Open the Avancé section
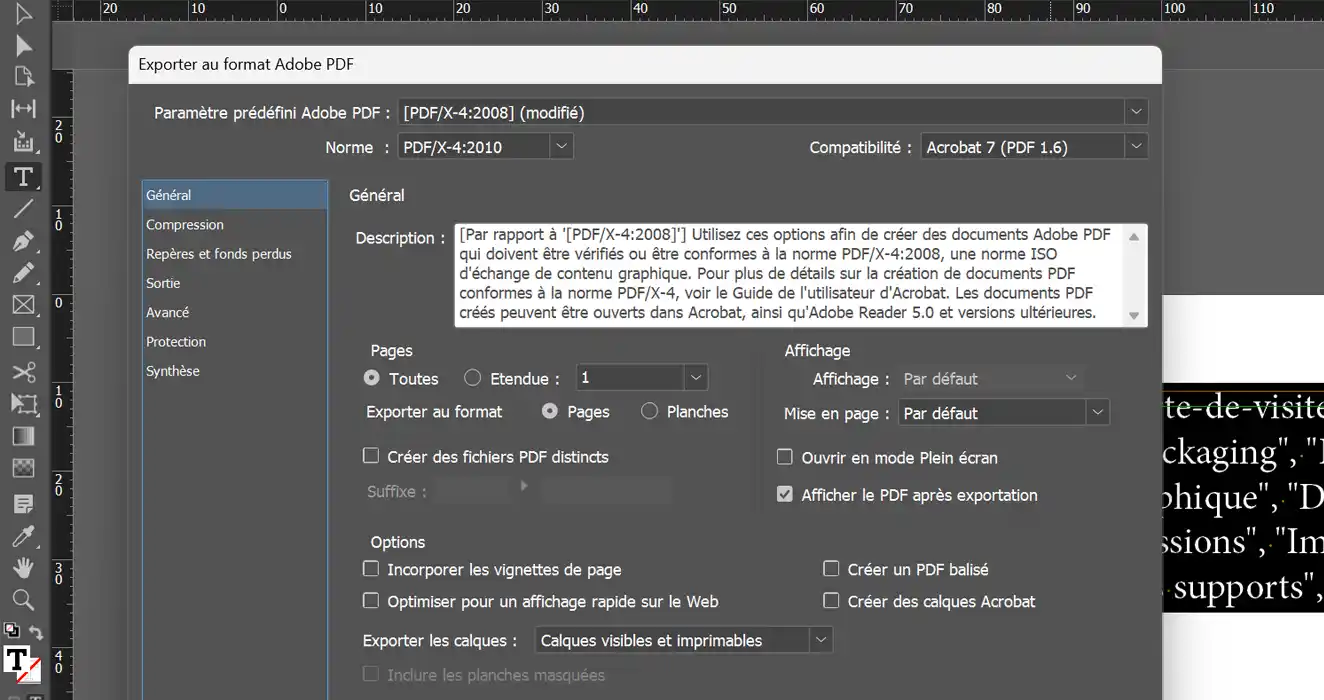Screen dimensions: 1324x700 coord(235,312)
